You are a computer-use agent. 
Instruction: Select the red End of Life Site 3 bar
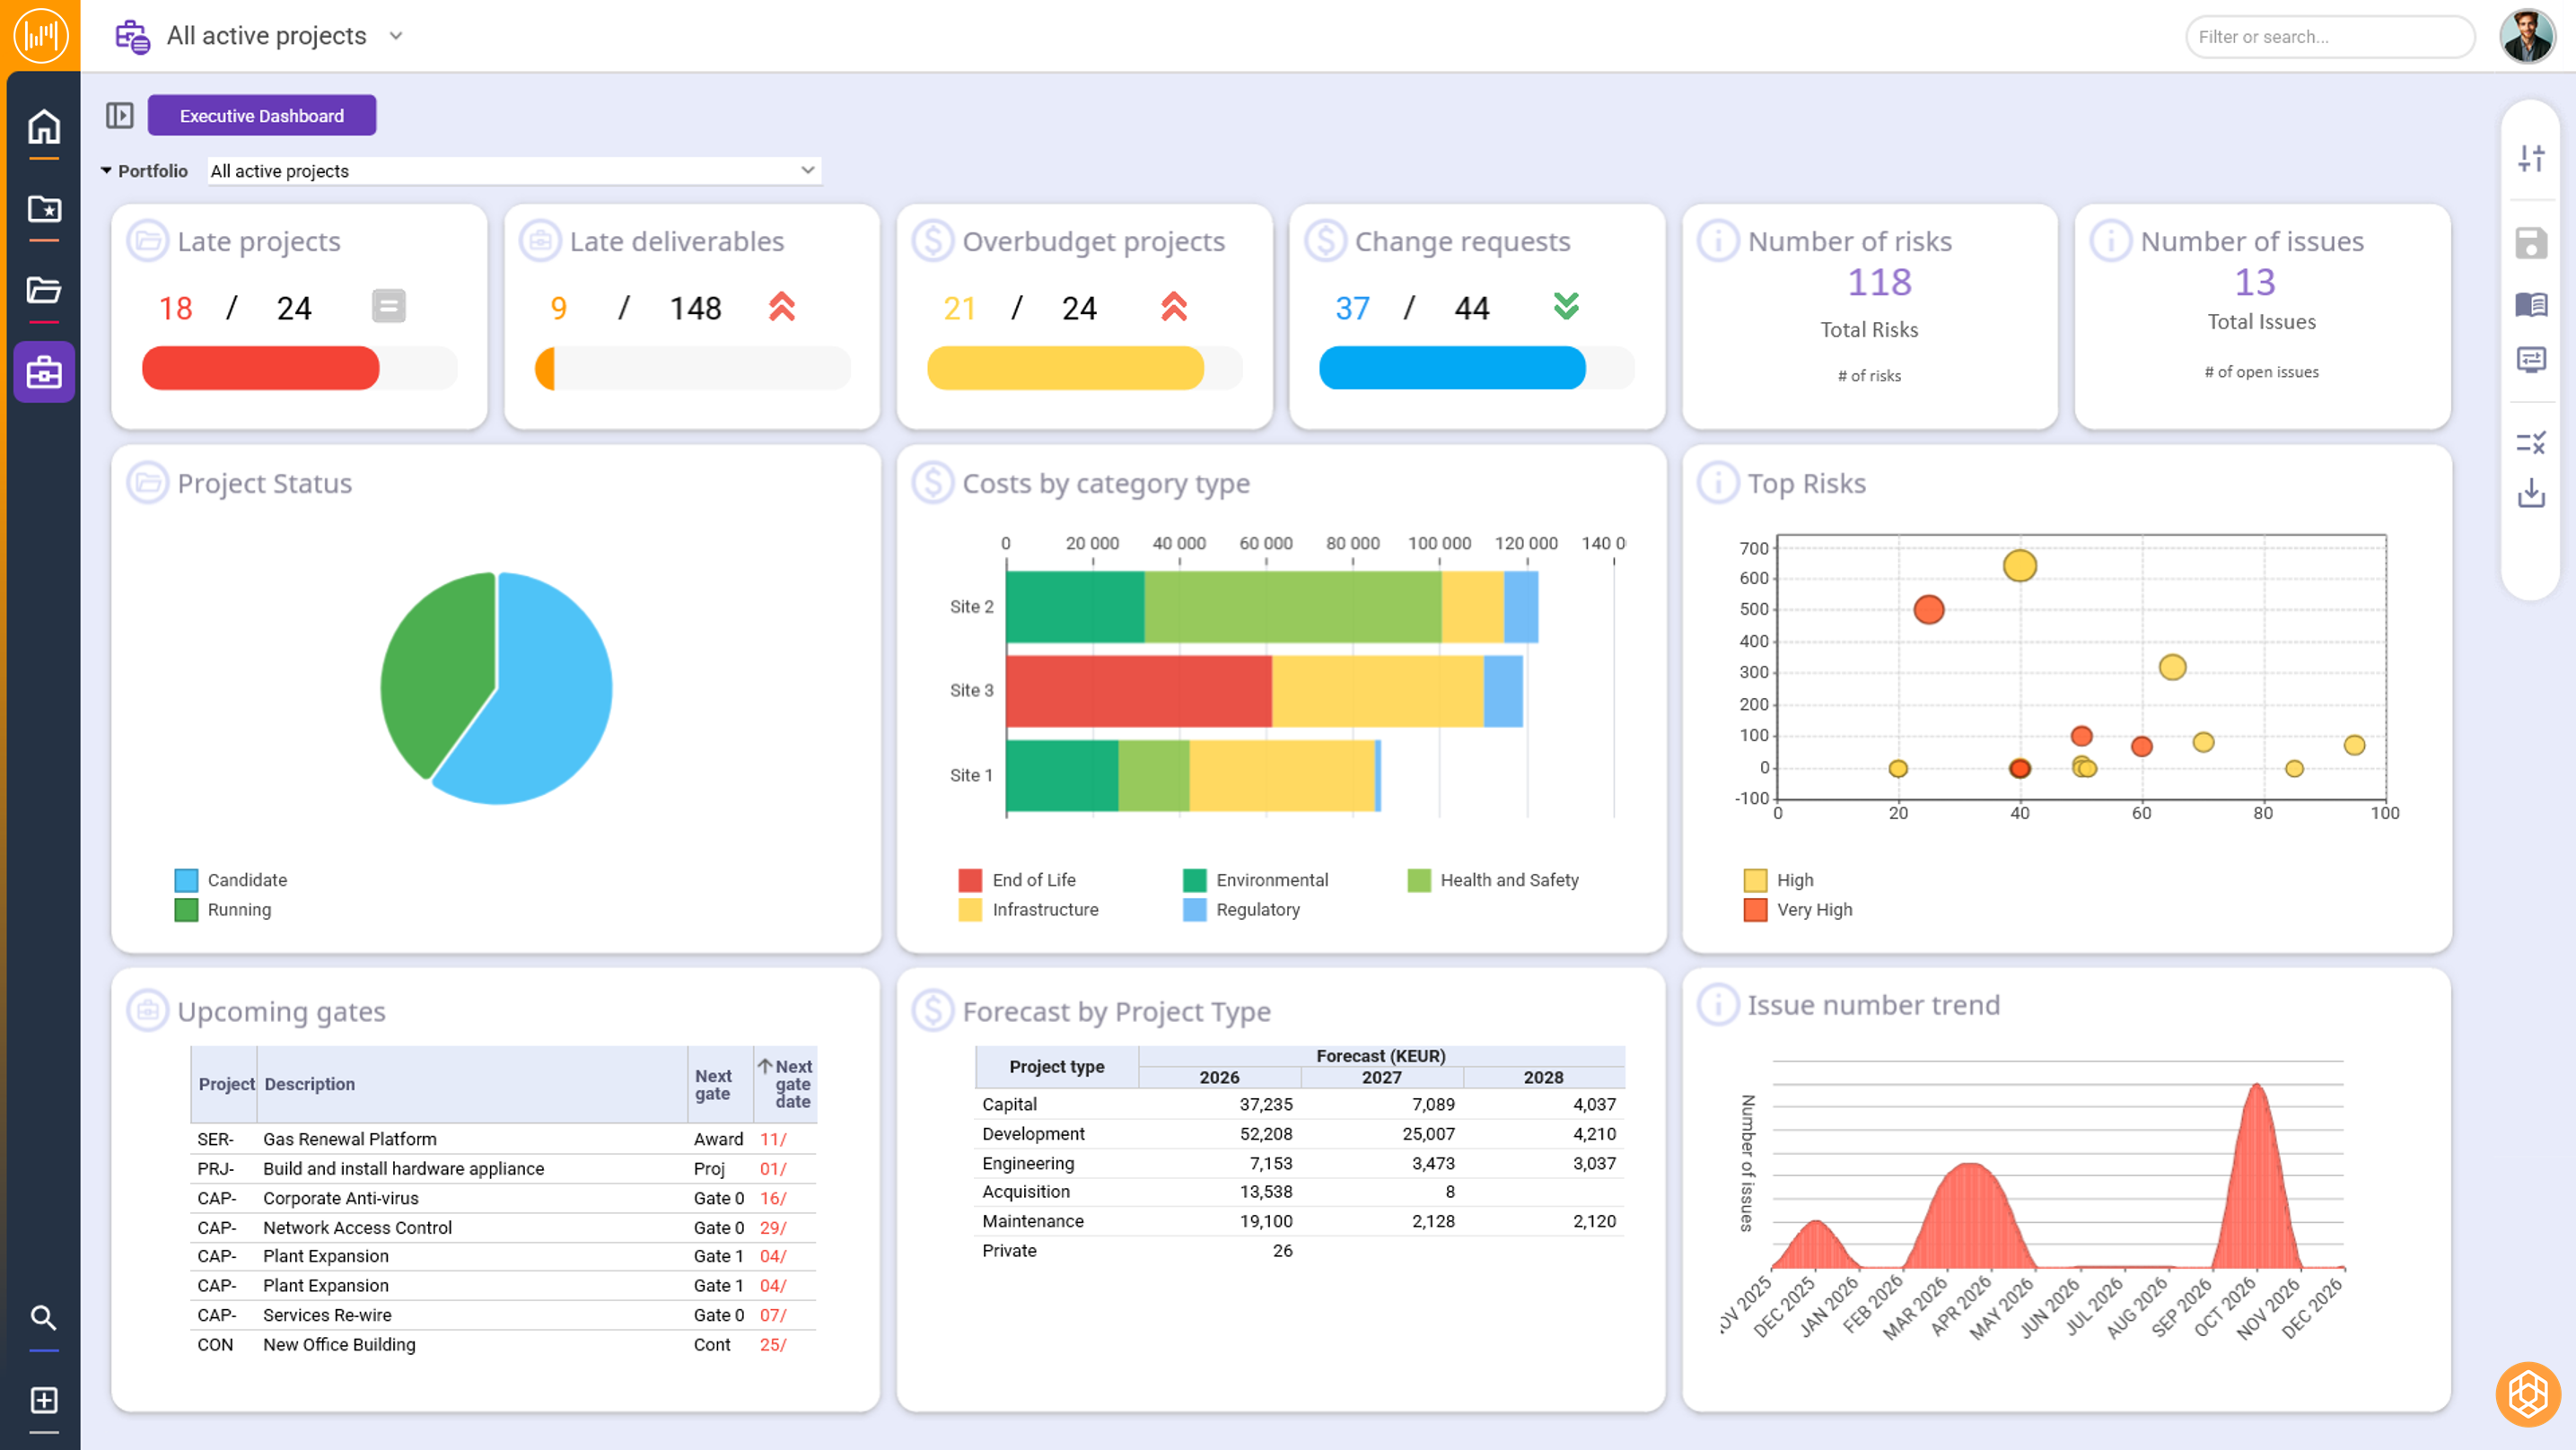point(1138,691)
